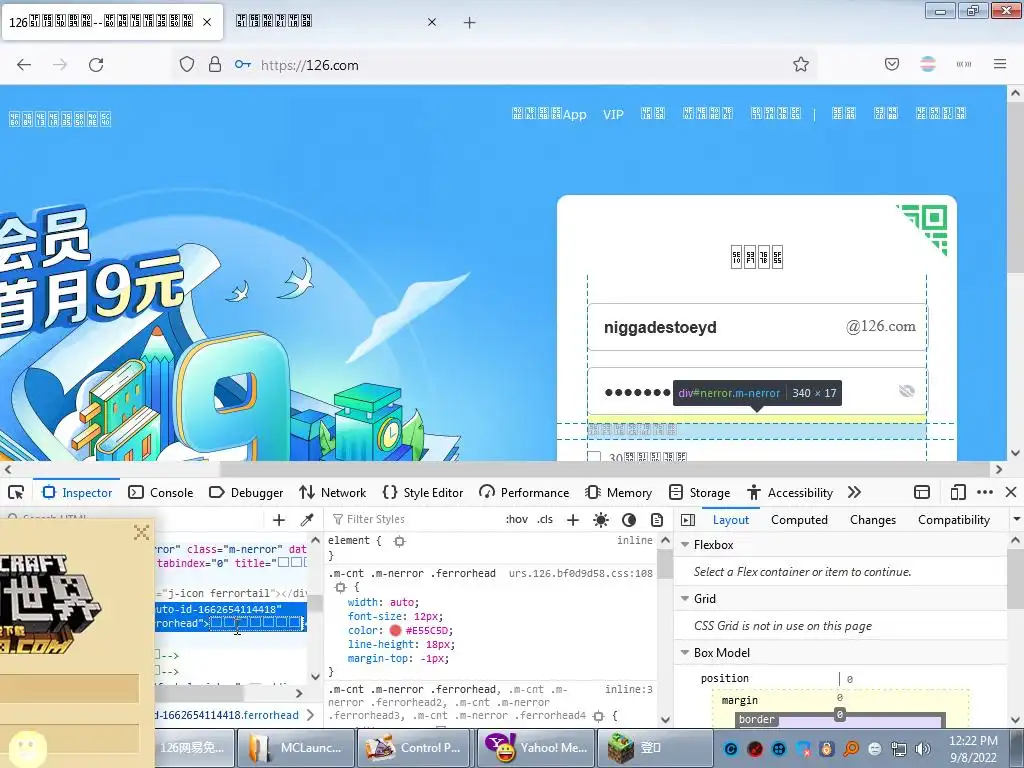Advance the breadcrumb trail right arrow

pyautogui.click(x=311, y=715)
